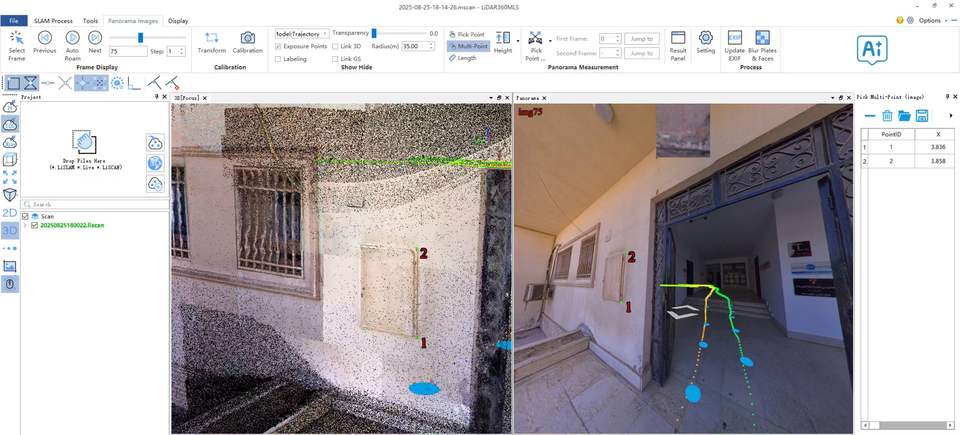Viewport: 960px width, 435px height.
Task: Open the Height tool dropdown arrow
Action: coord(518,41)
